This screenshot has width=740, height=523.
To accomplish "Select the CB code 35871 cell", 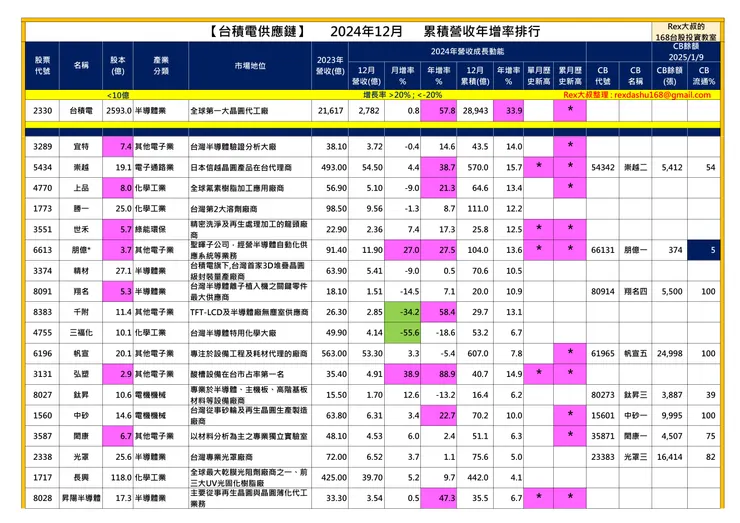I will click(603, 436).
